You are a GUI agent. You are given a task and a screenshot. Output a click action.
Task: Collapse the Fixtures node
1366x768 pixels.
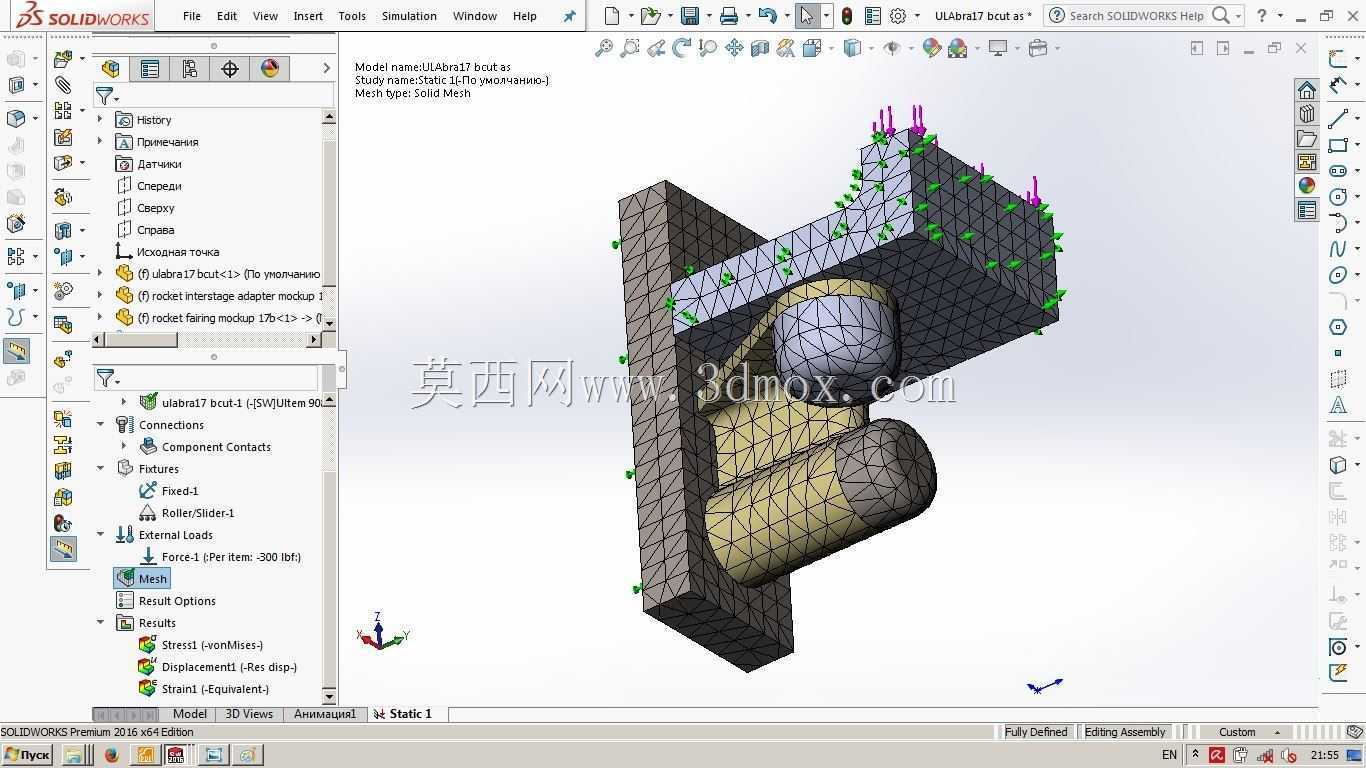coord(101,469)
